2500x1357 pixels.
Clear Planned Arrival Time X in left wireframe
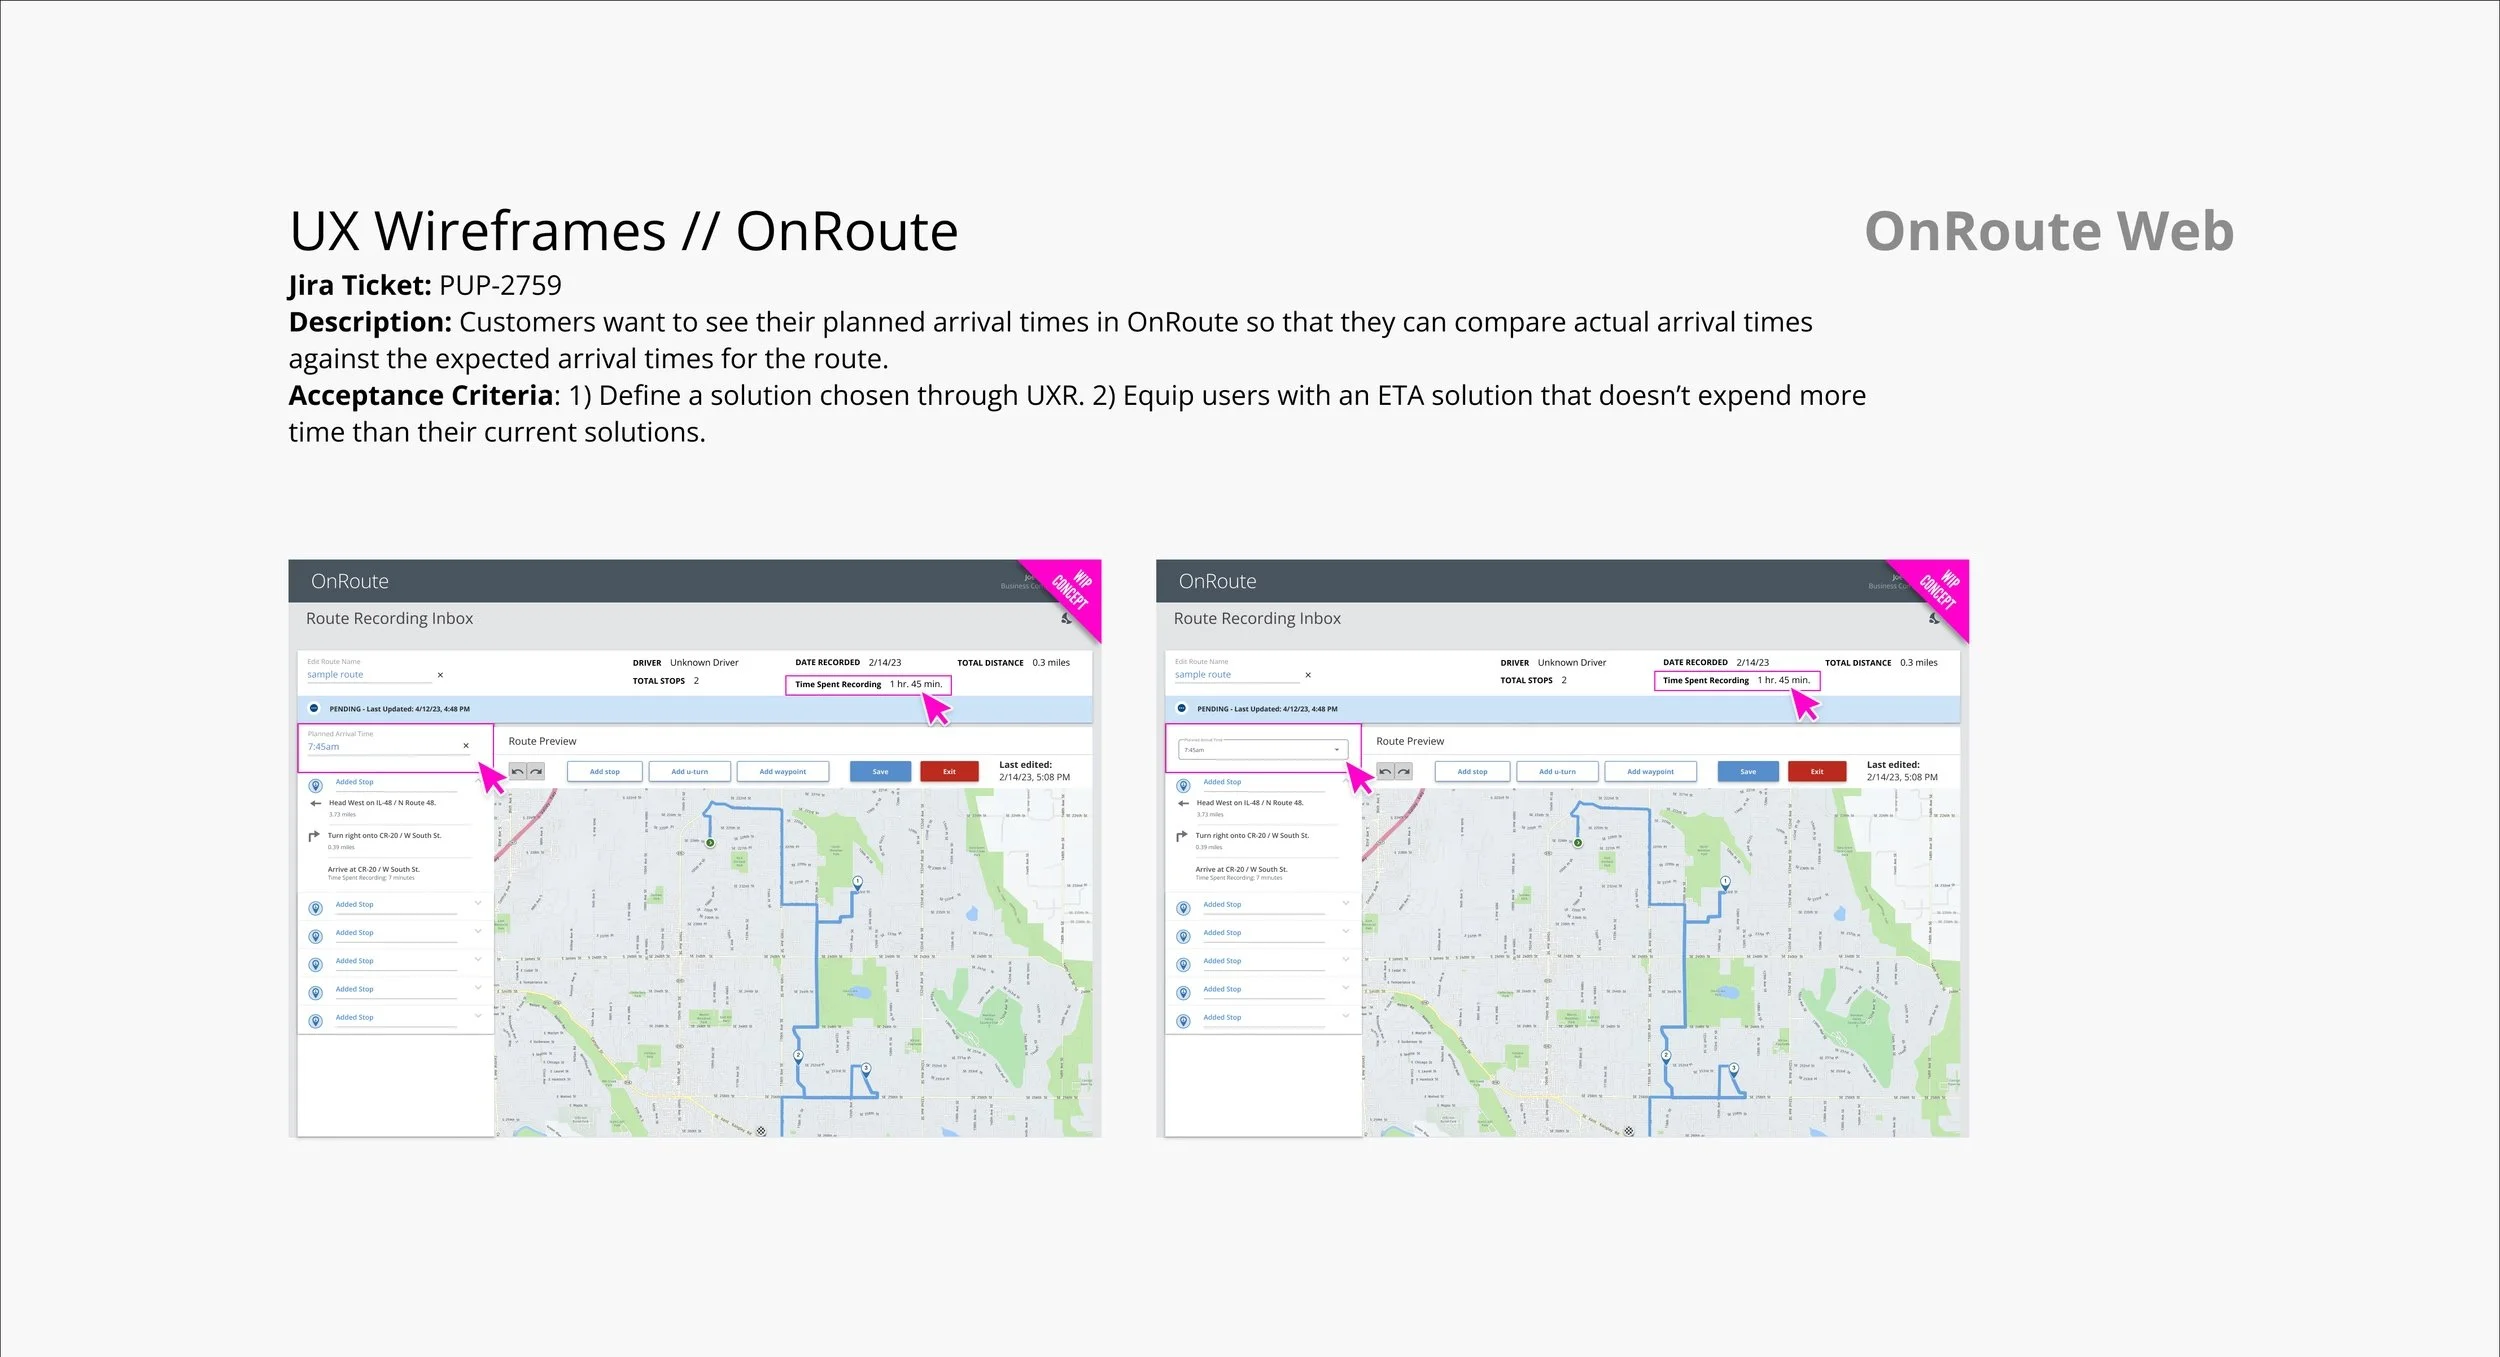(x=466, y=746)
